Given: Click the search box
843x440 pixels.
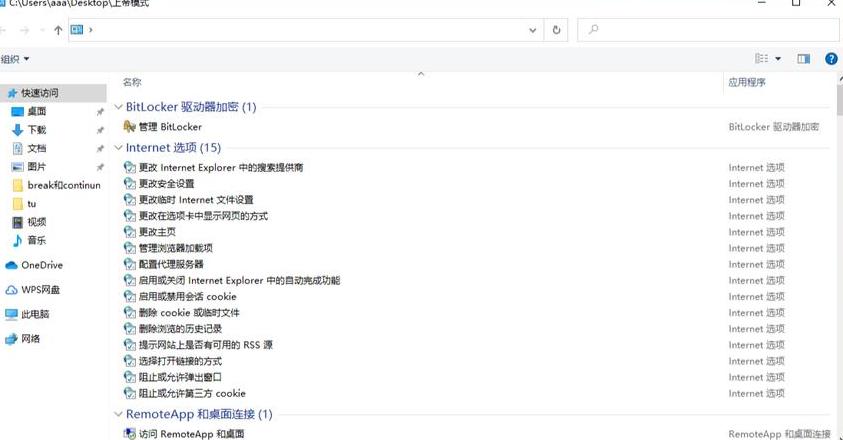Looking at the screenshot, I should 708,30.
